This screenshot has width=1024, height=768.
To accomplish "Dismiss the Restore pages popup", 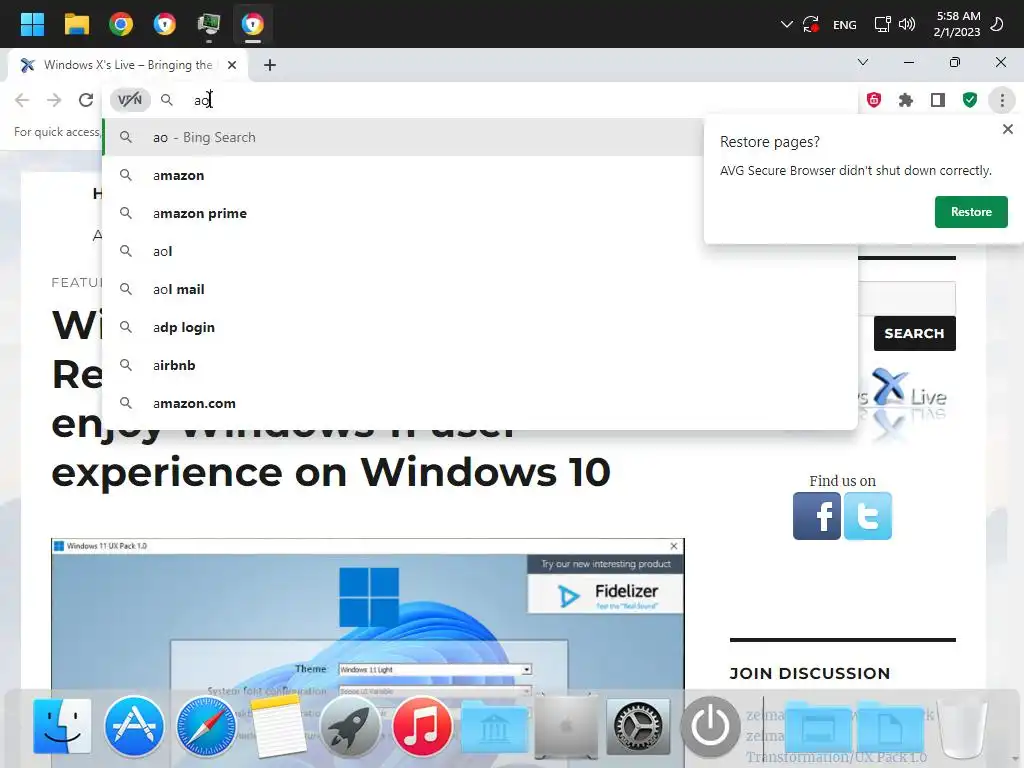I will pyautogui.click(x=1008, y=129).
